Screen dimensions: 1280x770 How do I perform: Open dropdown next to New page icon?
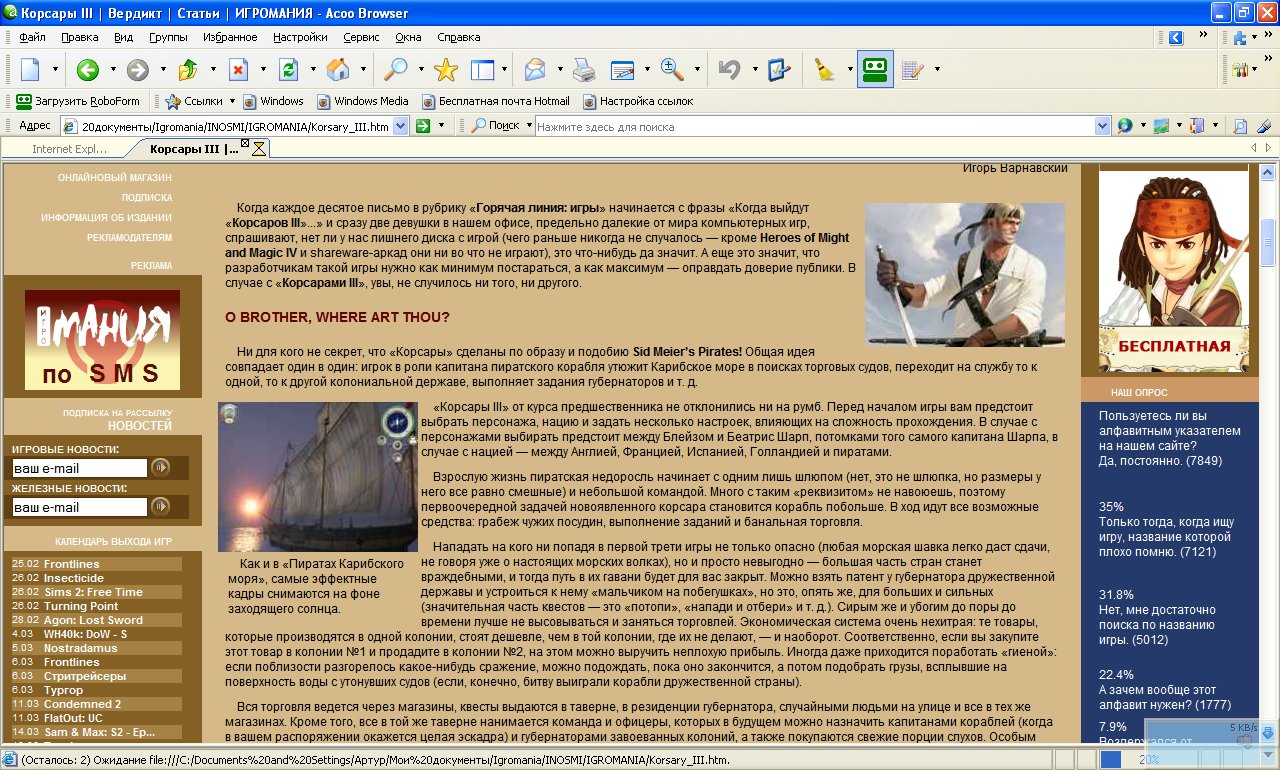pos(55,70)
